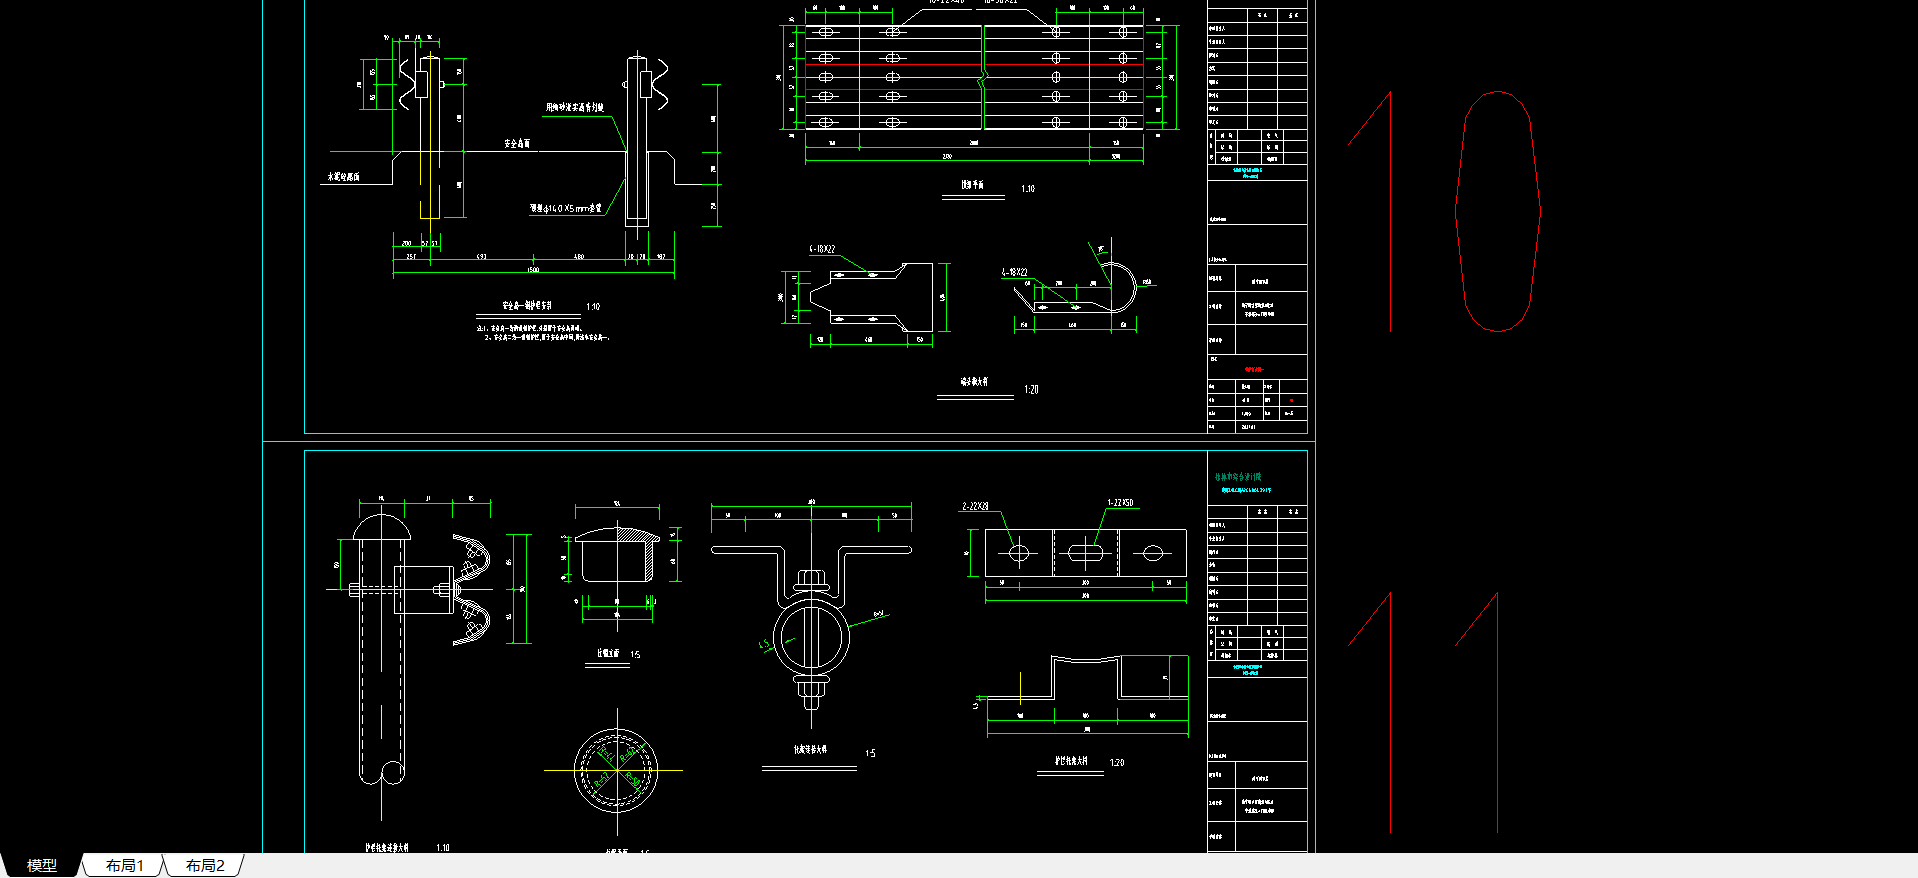
Task: Switch to the 模型 tab
Action: [x=41, y=865]
